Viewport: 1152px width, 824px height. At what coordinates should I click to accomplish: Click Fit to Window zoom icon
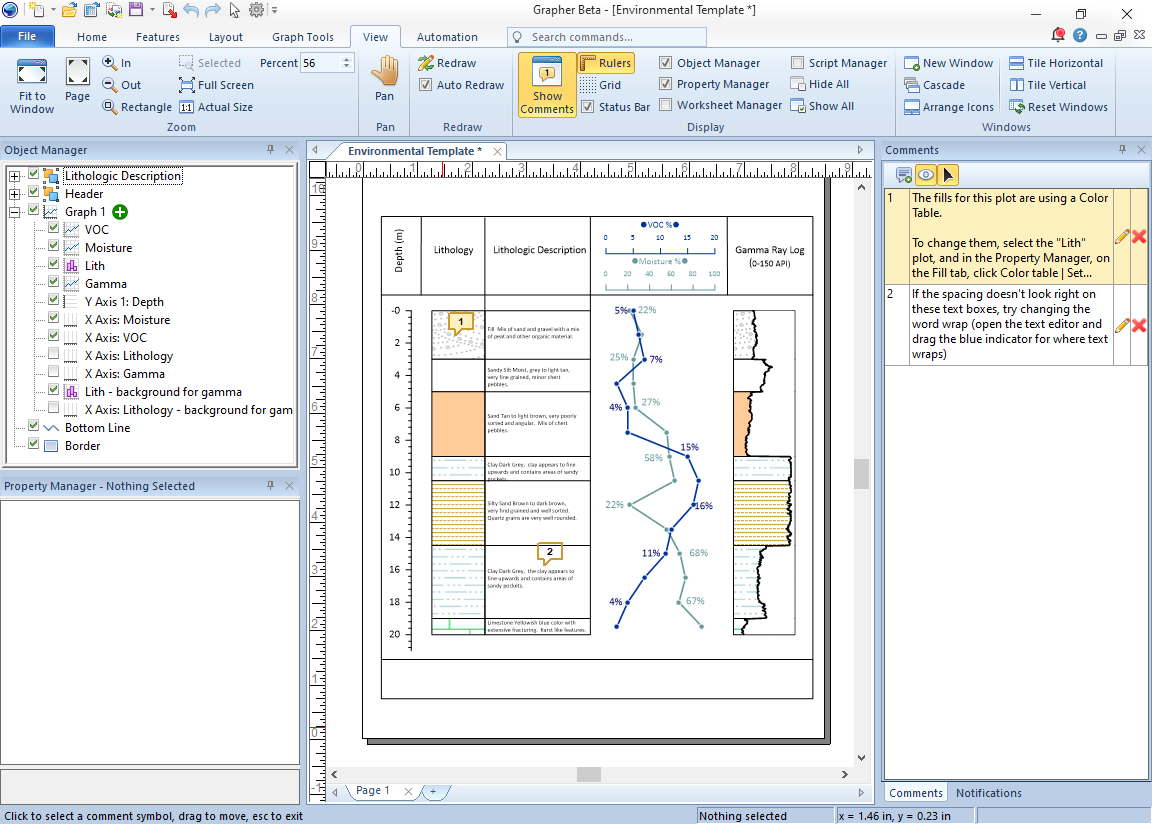[x=31, y=85]
